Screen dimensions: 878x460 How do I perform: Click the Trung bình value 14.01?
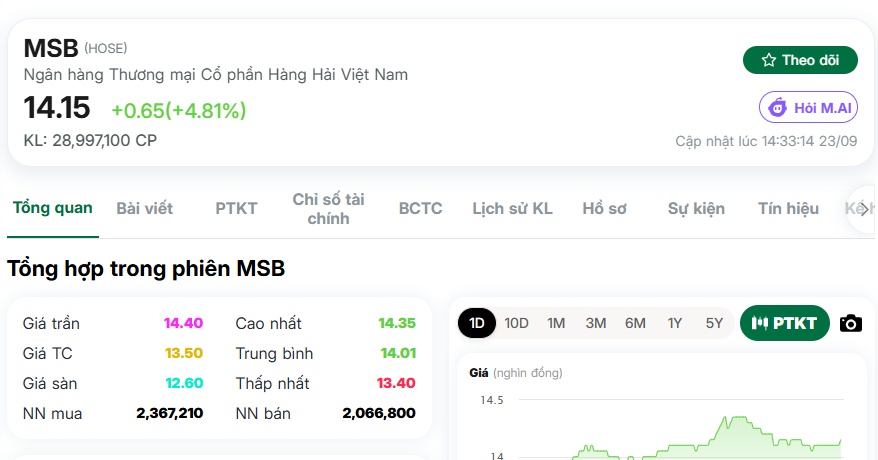[x=398, y=353]
